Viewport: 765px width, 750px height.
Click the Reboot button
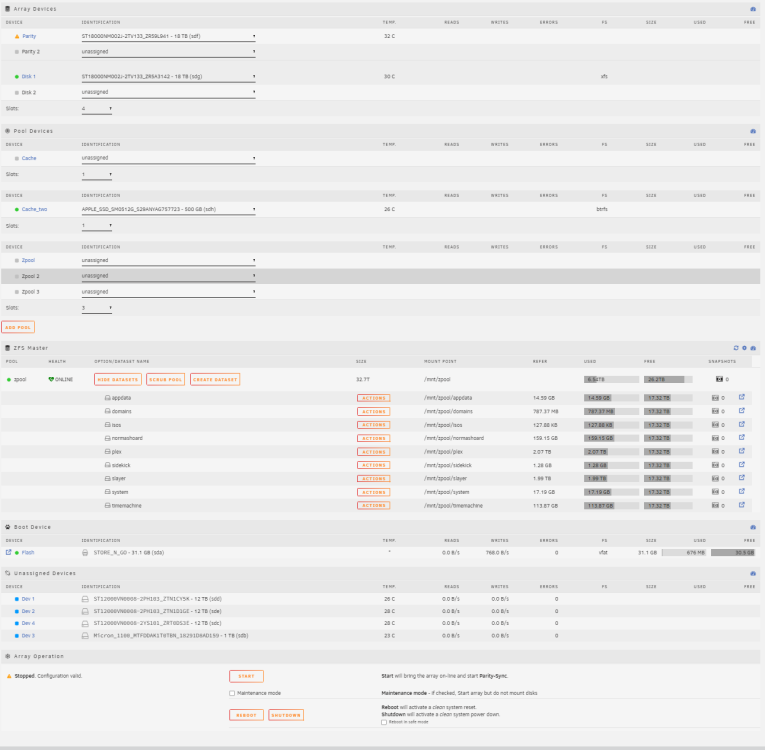246,715
